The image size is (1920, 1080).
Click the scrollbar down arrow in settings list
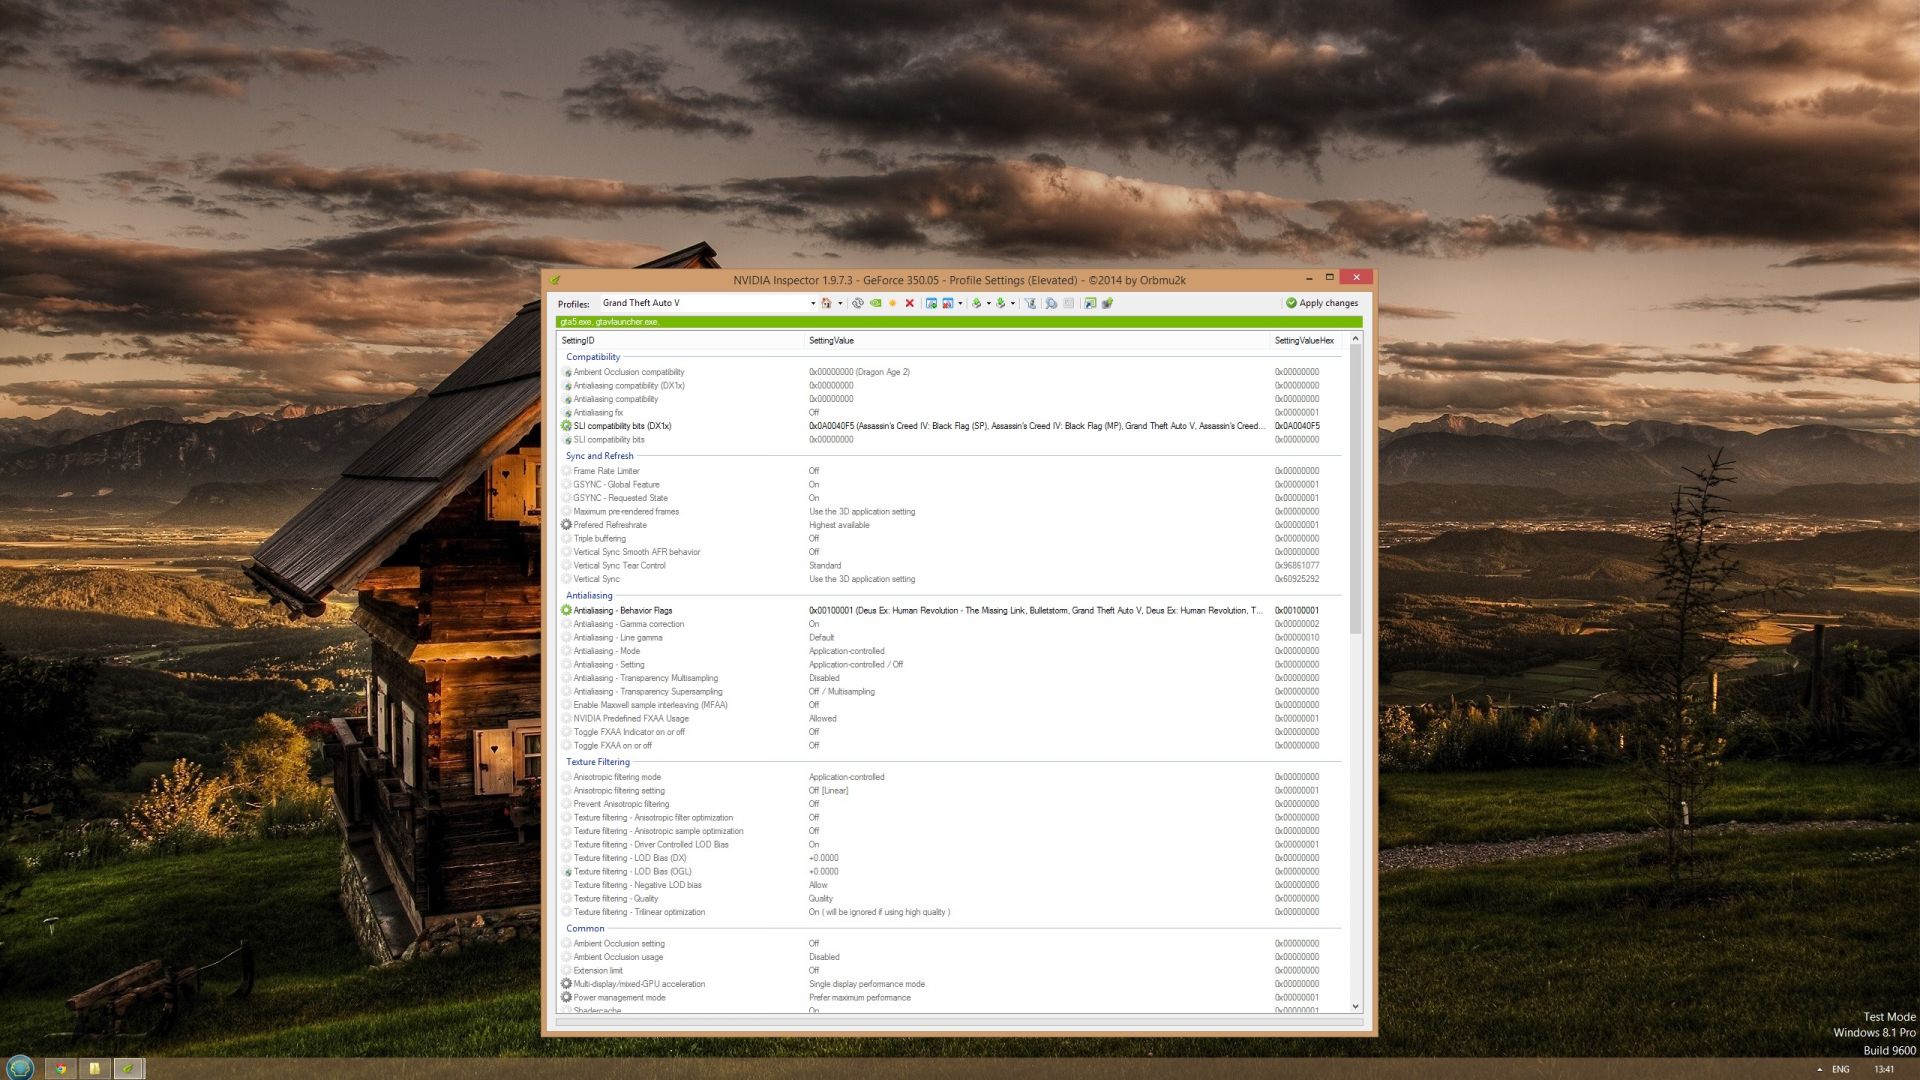coord(1356,1007)
